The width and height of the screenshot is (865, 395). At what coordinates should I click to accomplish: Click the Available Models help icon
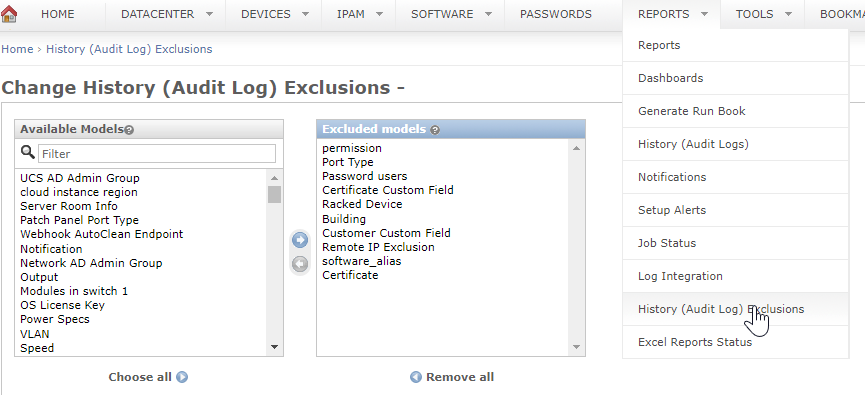pos(129,130)
